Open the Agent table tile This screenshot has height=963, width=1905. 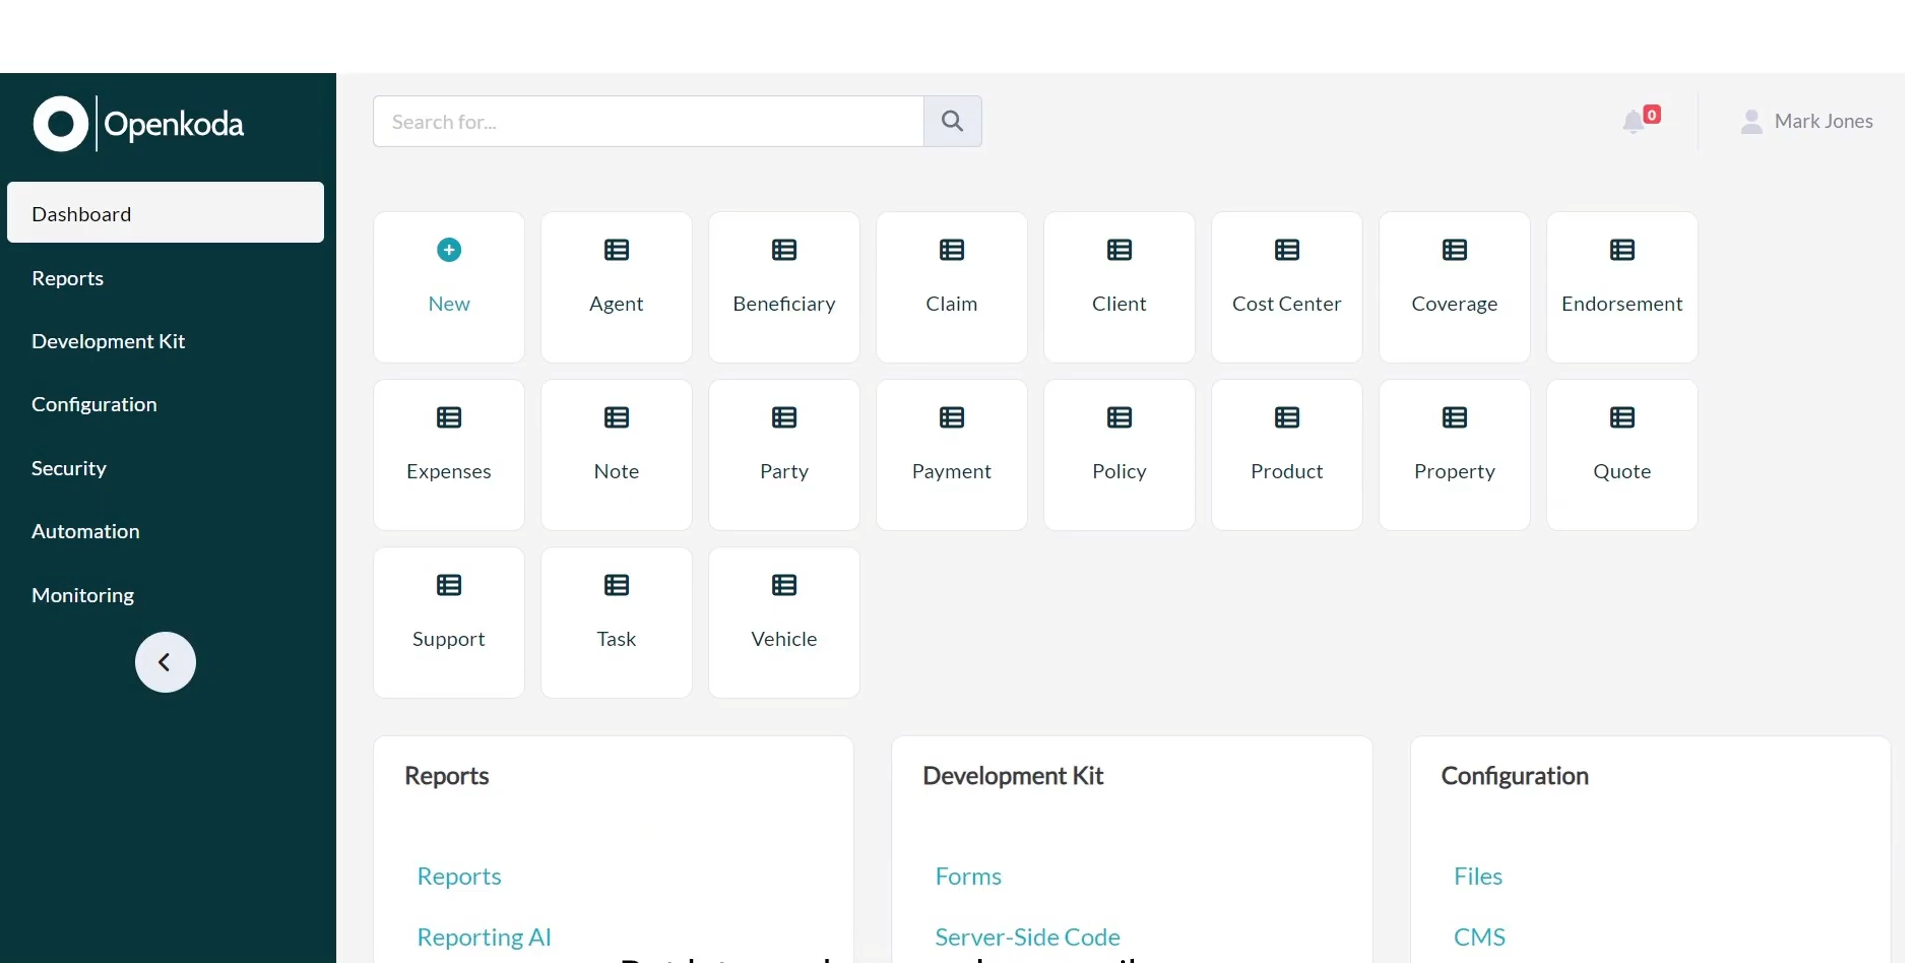616,286
